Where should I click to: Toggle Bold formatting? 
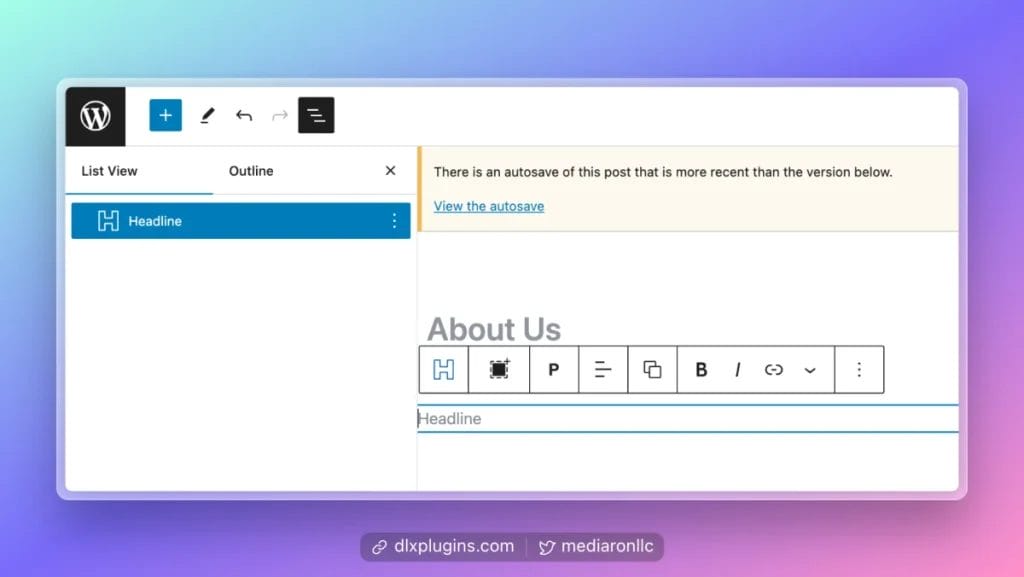(701, 370)
